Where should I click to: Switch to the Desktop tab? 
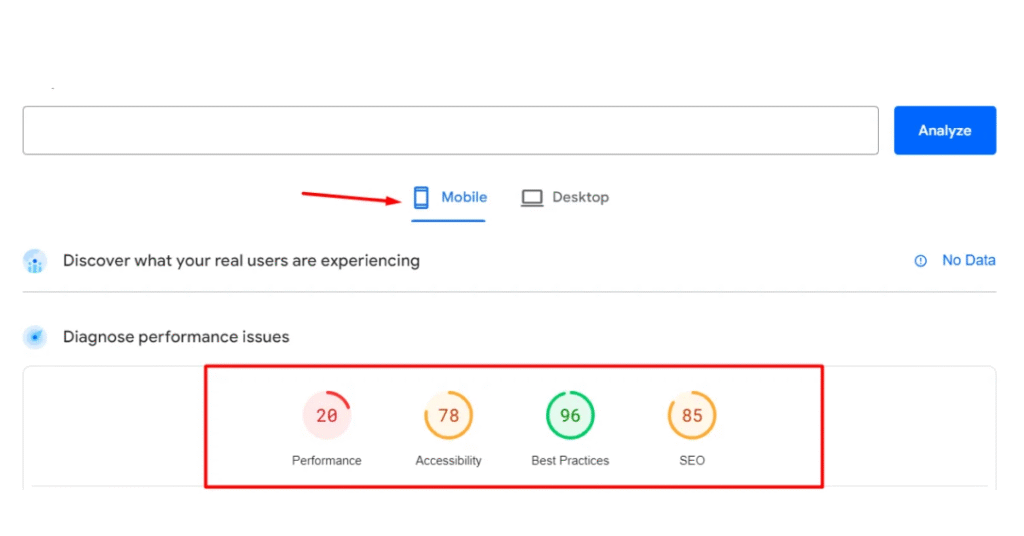coord(565,198)
